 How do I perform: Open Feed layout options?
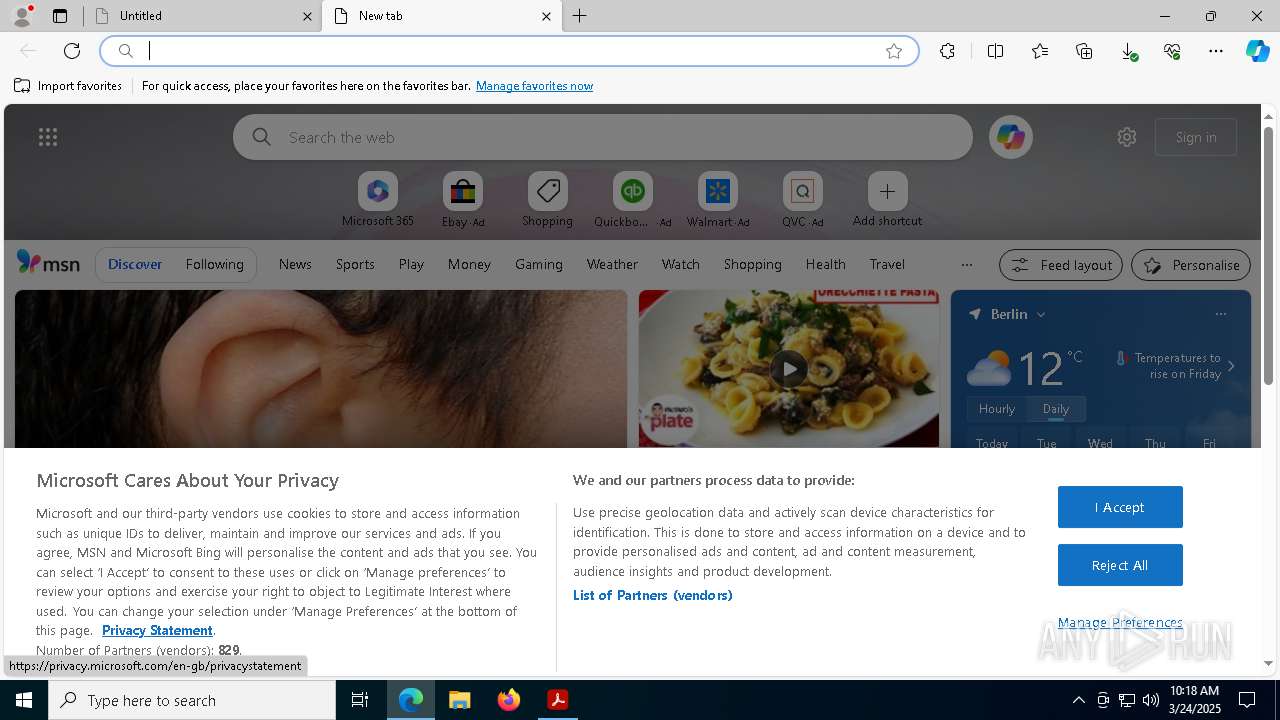pyautogui.click(x=1061, y=265)
